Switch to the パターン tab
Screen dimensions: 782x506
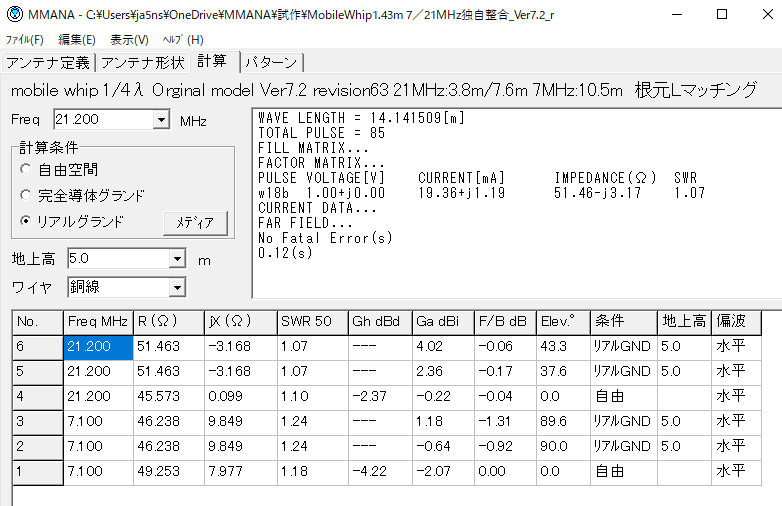click(x=271, y=63)
